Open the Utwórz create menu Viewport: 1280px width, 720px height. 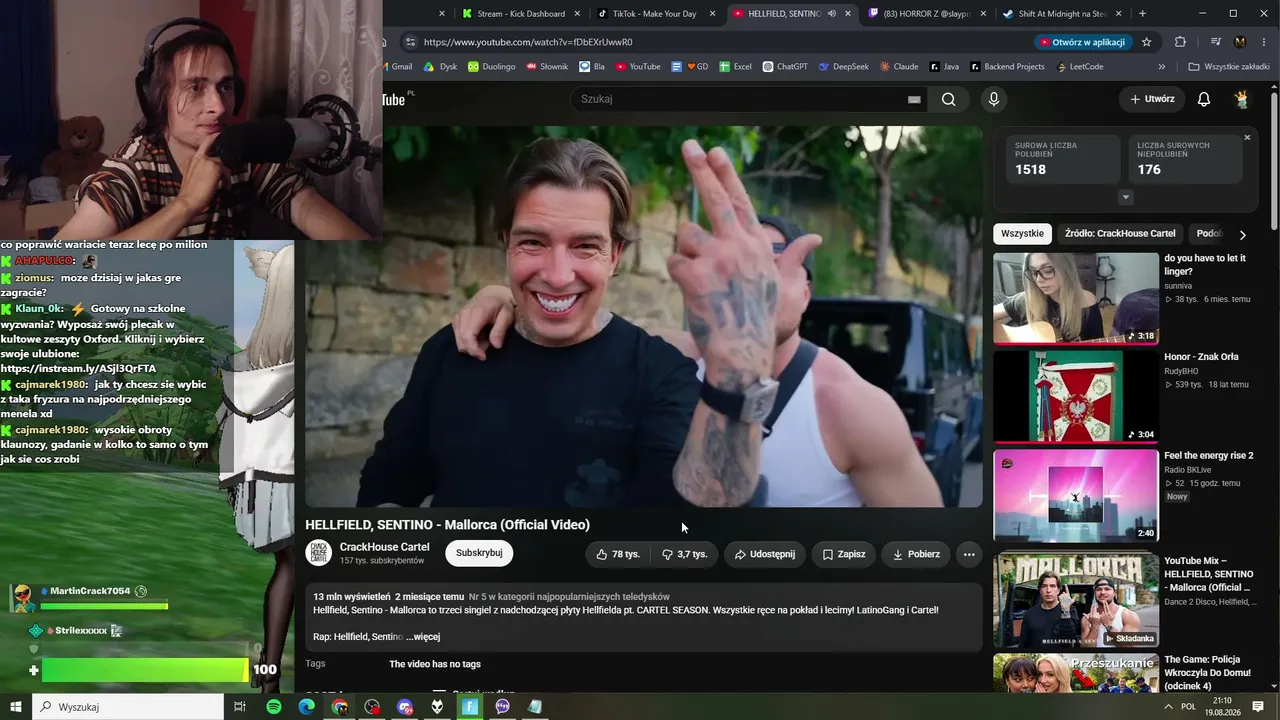[x=1152, y=99]
